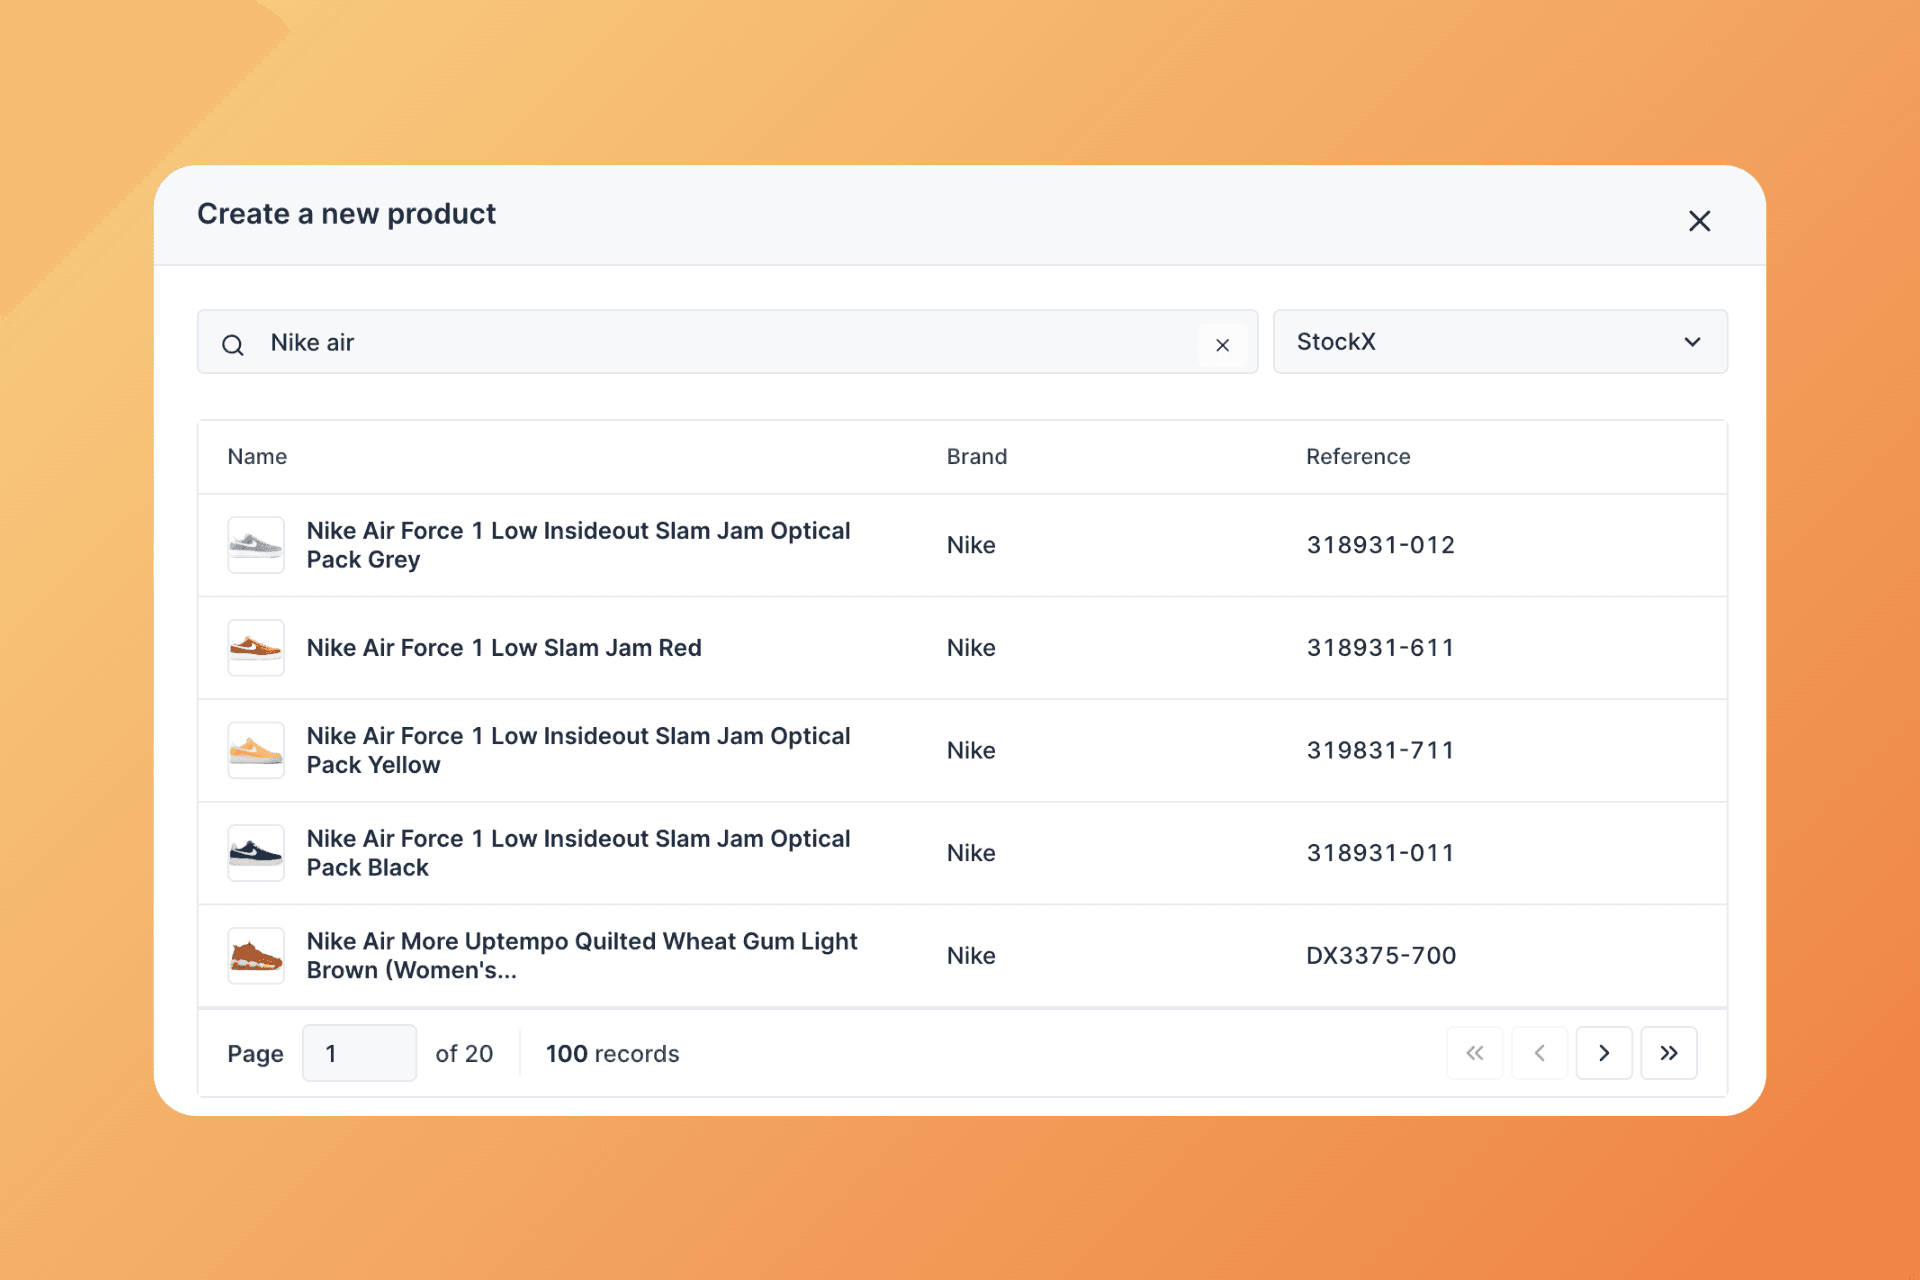
Task: Click the More Uptempo Wheat Gum thumbnail
Action: point(256,956)
